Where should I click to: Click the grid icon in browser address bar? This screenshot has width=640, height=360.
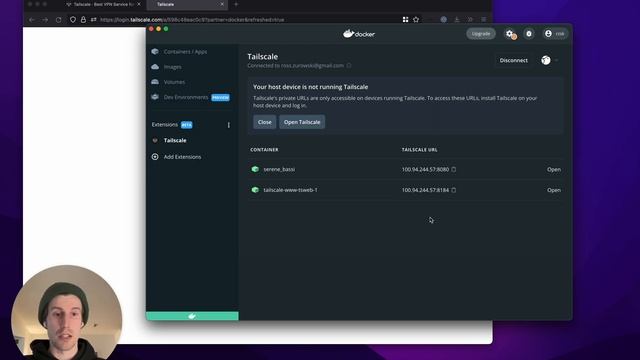pyautogui.click(x=405, y=20)
